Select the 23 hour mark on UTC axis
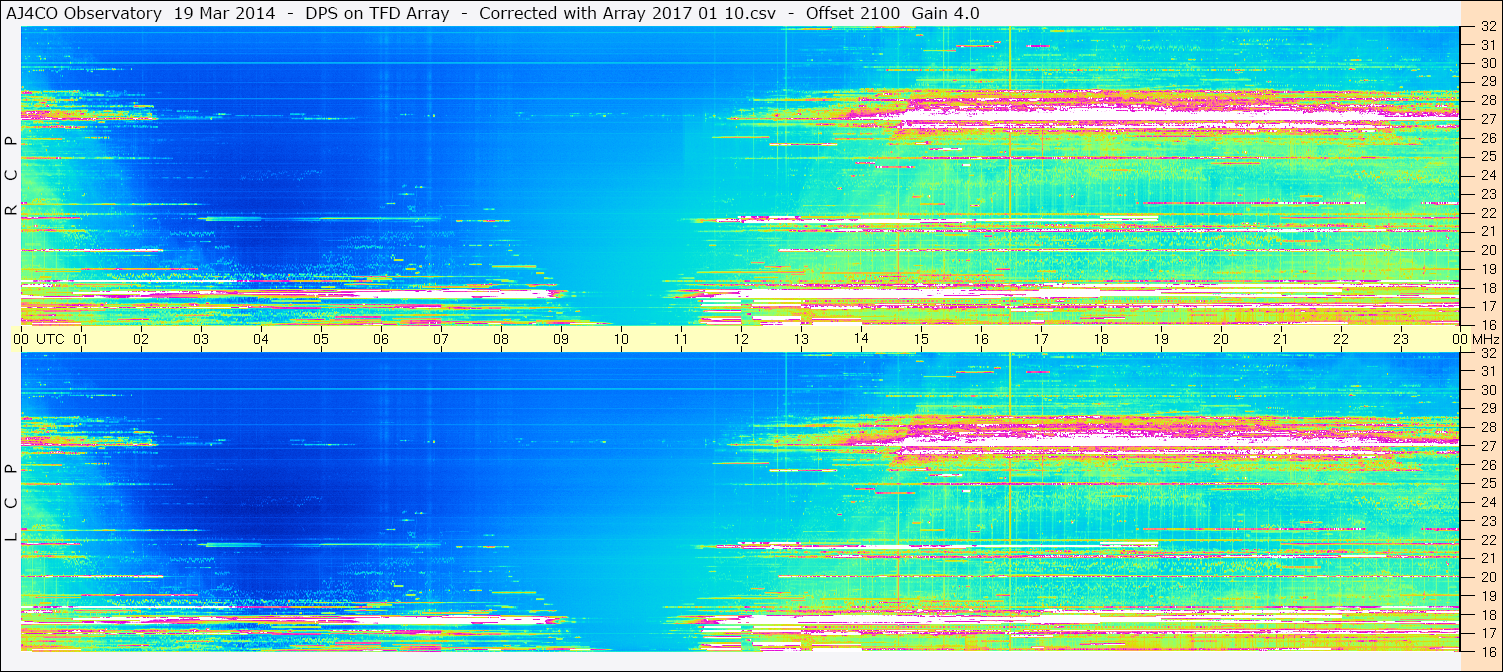Screen dimensions: 1503x672 click(x=1401, y=339)
